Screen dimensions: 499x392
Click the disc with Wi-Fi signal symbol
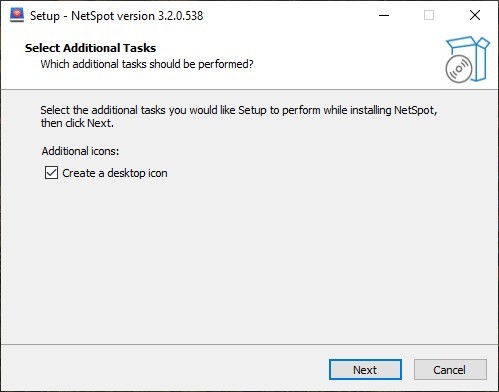pos(459,69)
